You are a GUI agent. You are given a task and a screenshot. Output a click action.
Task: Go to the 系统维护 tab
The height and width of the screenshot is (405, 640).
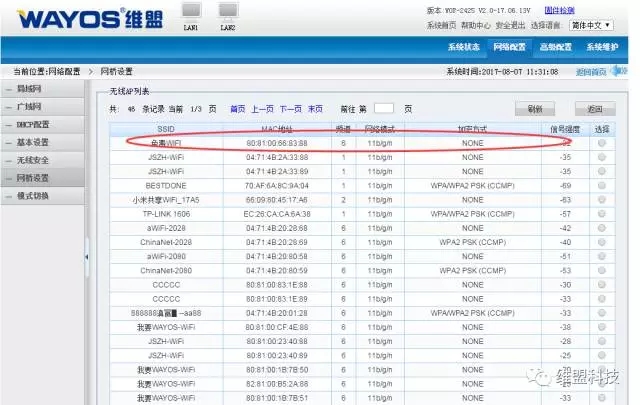[x=602, y=47]
